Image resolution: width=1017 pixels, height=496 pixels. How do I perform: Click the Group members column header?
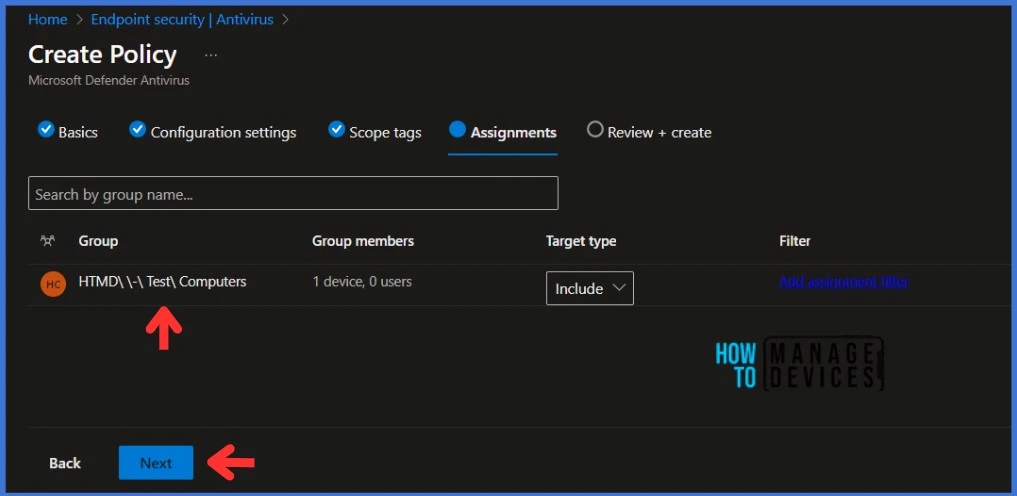363,241
